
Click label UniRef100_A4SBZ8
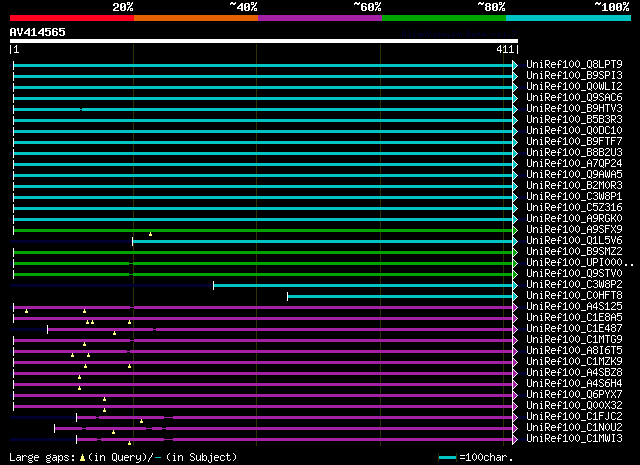click(574, 373)
